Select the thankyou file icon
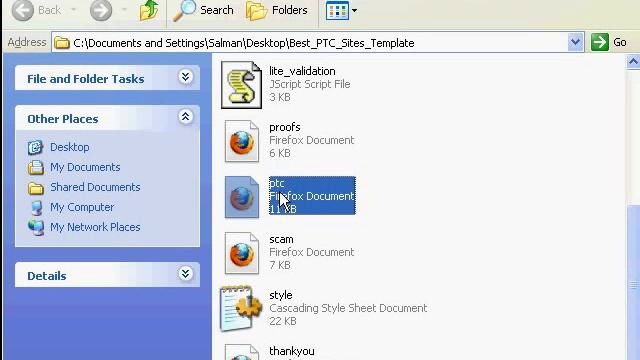 coord(242,352)
